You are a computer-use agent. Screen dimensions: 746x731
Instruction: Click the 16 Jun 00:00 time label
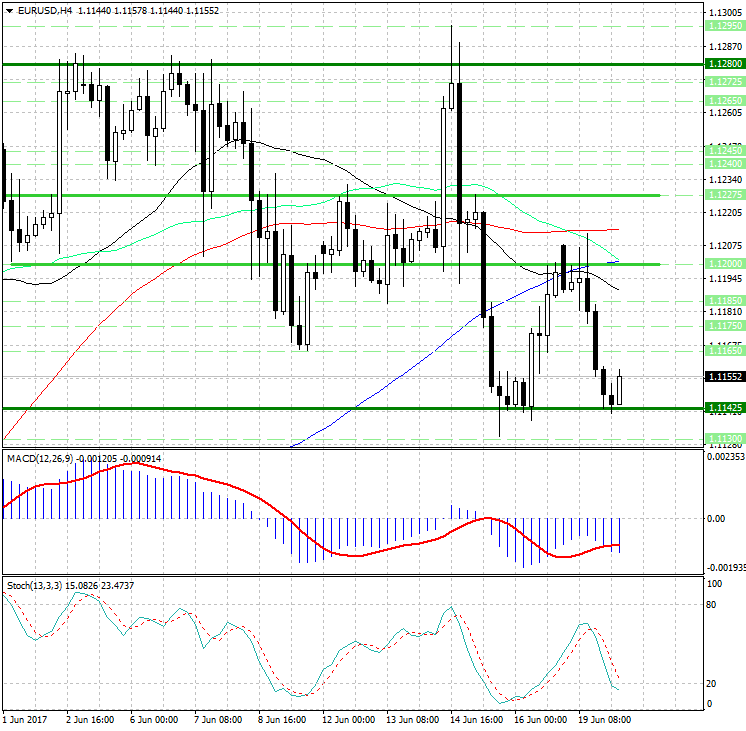point(540,719)
